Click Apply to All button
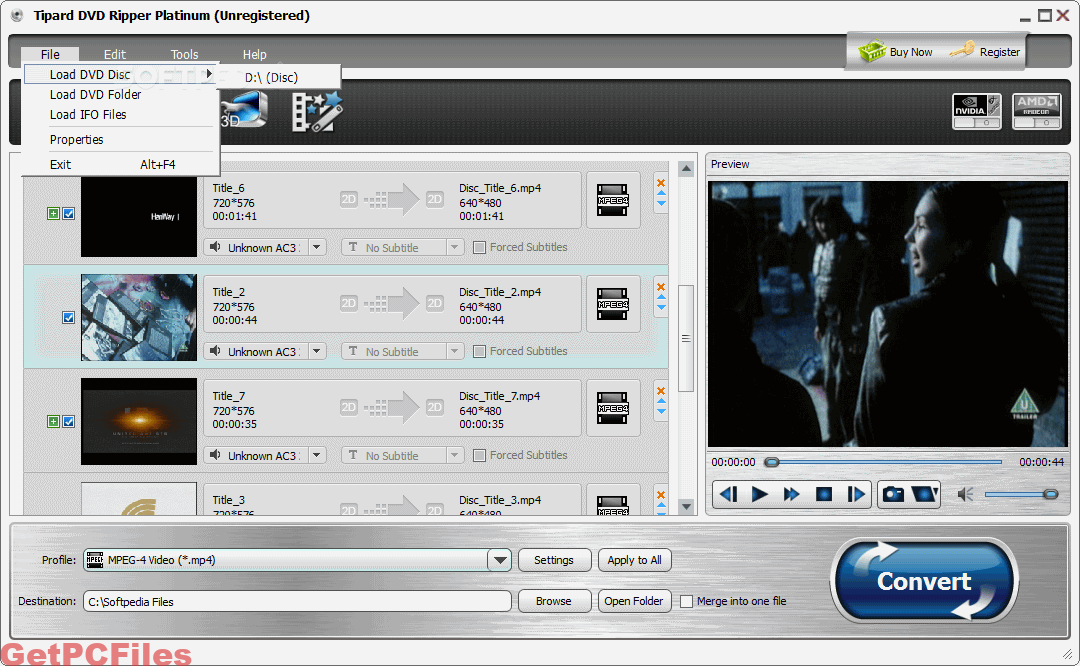 634,560
